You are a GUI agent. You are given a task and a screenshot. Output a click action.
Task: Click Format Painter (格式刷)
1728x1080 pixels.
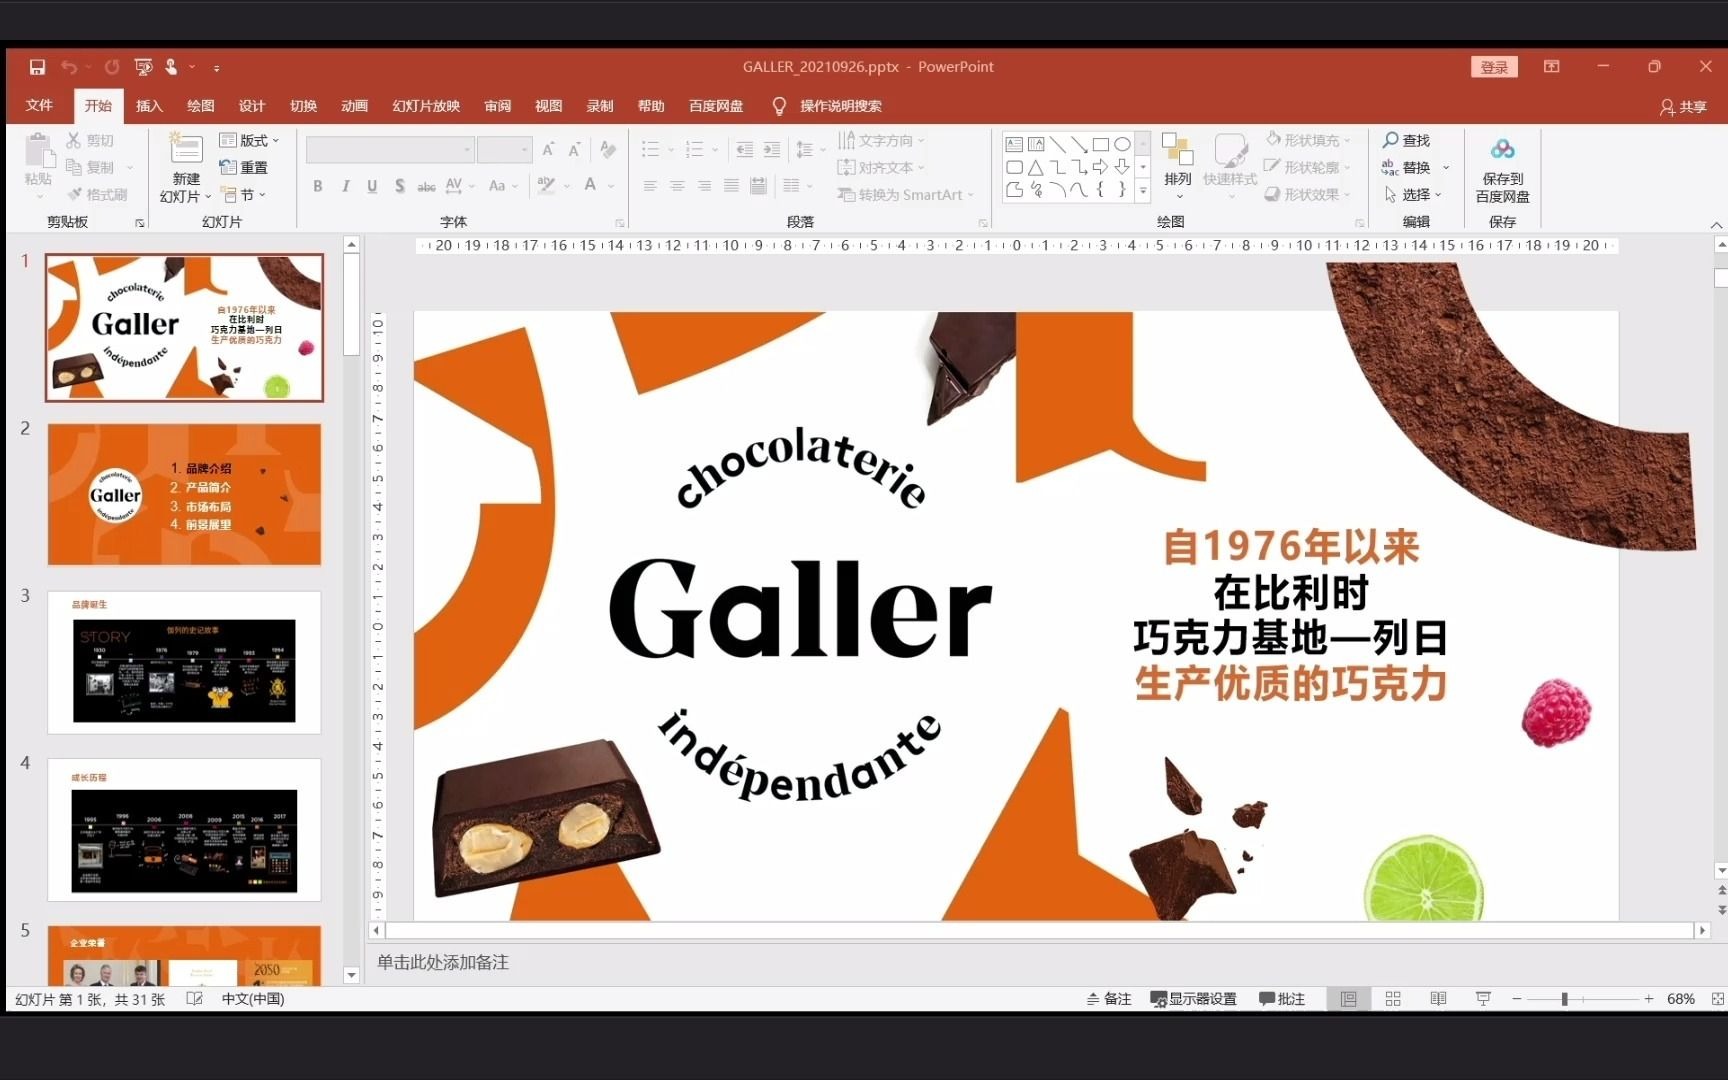(97, 194)
